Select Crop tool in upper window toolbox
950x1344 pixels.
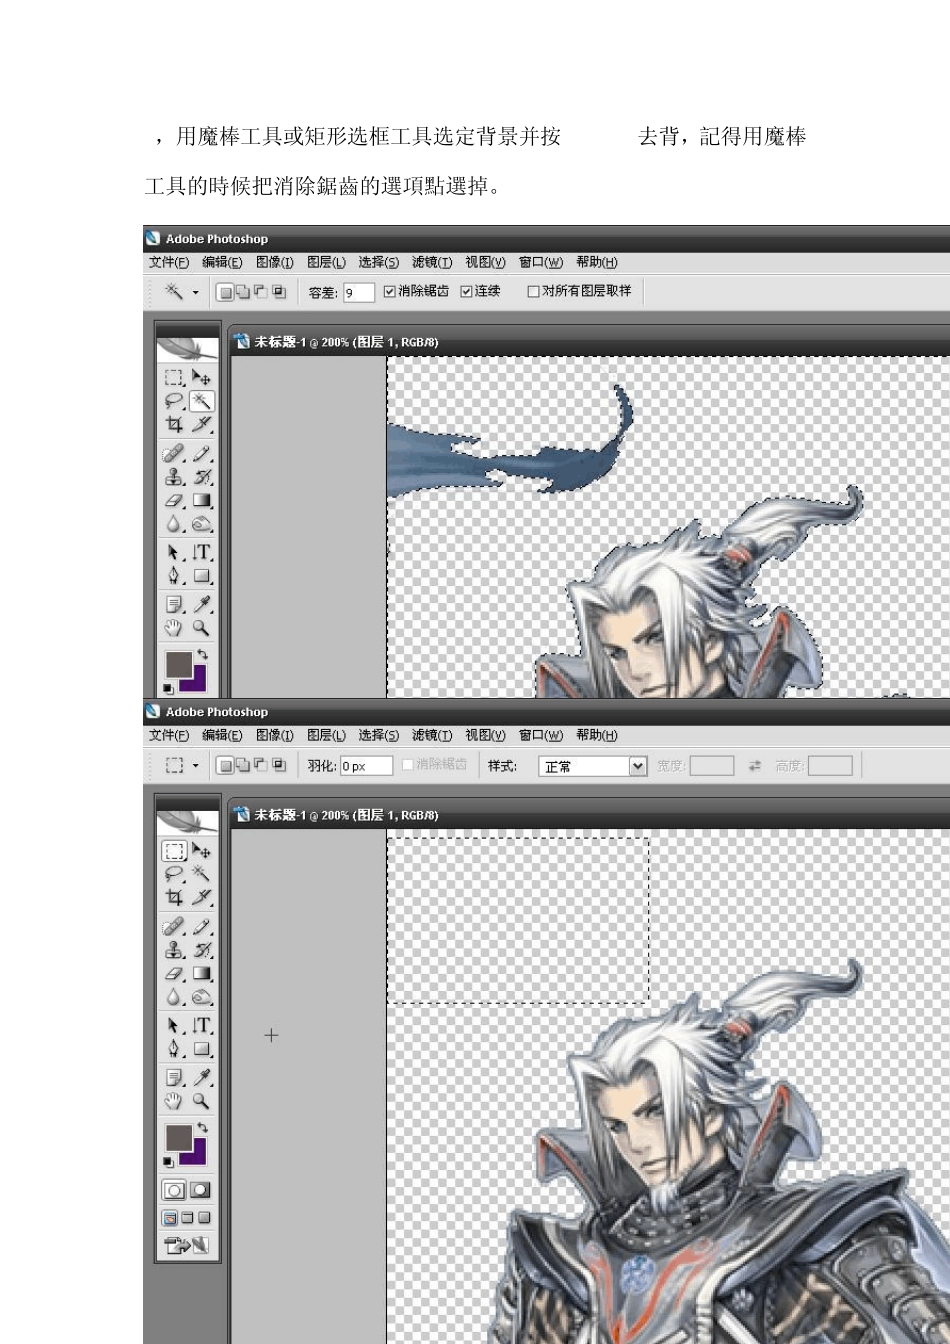tap(175, 426)
